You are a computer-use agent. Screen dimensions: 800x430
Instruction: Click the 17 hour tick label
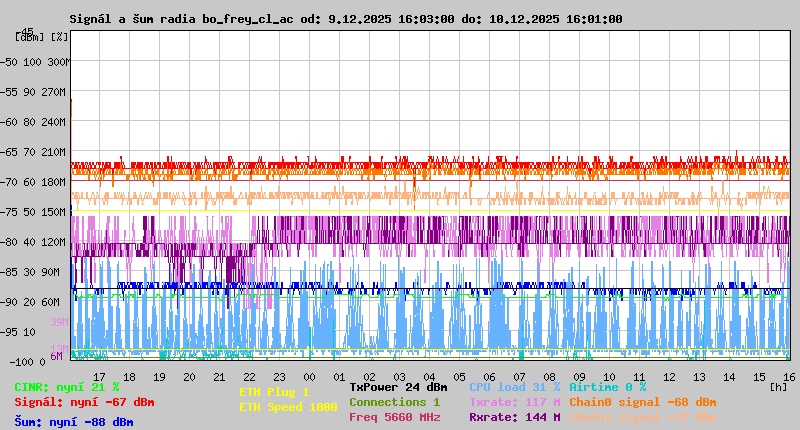(99, 377)
